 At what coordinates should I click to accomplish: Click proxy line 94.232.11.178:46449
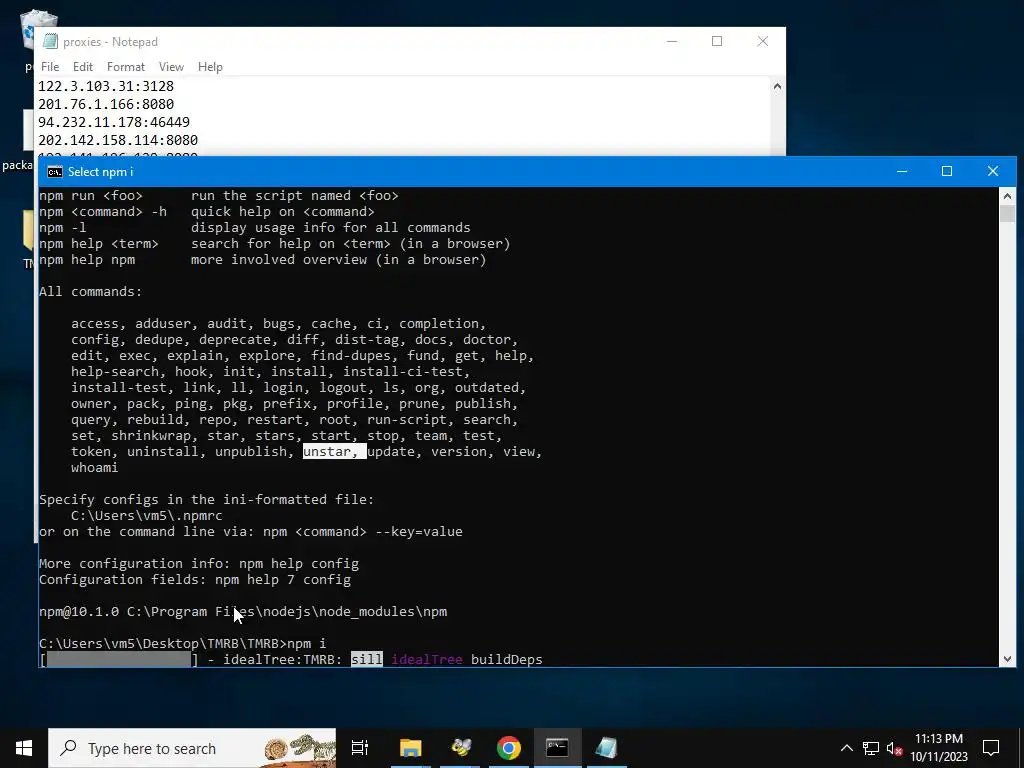(114, 122)
